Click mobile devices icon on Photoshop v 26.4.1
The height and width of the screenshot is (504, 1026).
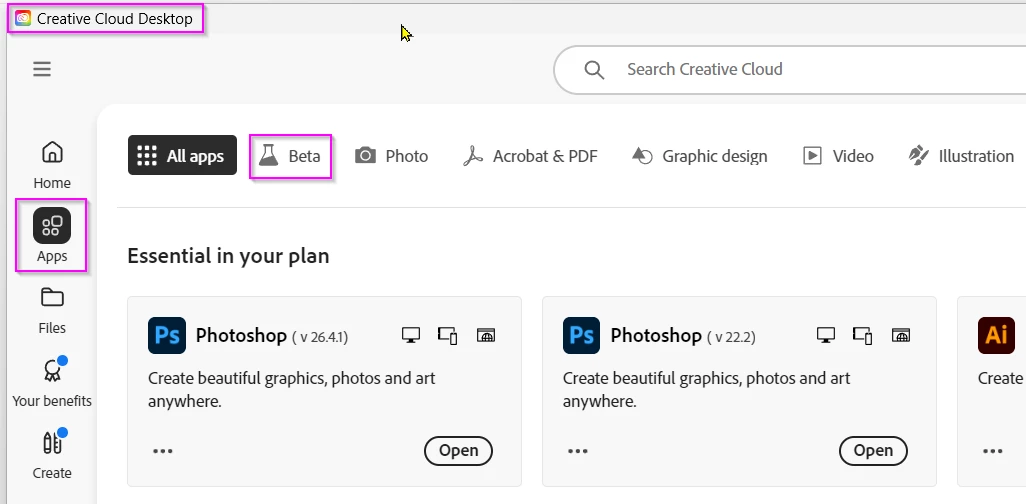pyautogui.click(x=448, y=336)
